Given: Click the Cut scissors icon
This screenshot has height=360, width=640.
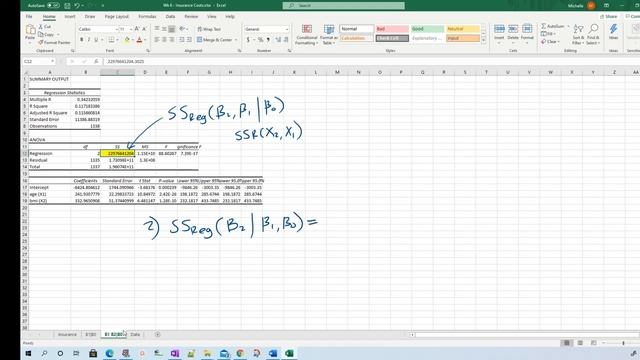Looking at the screenshot, I should [x=40, y=27].
